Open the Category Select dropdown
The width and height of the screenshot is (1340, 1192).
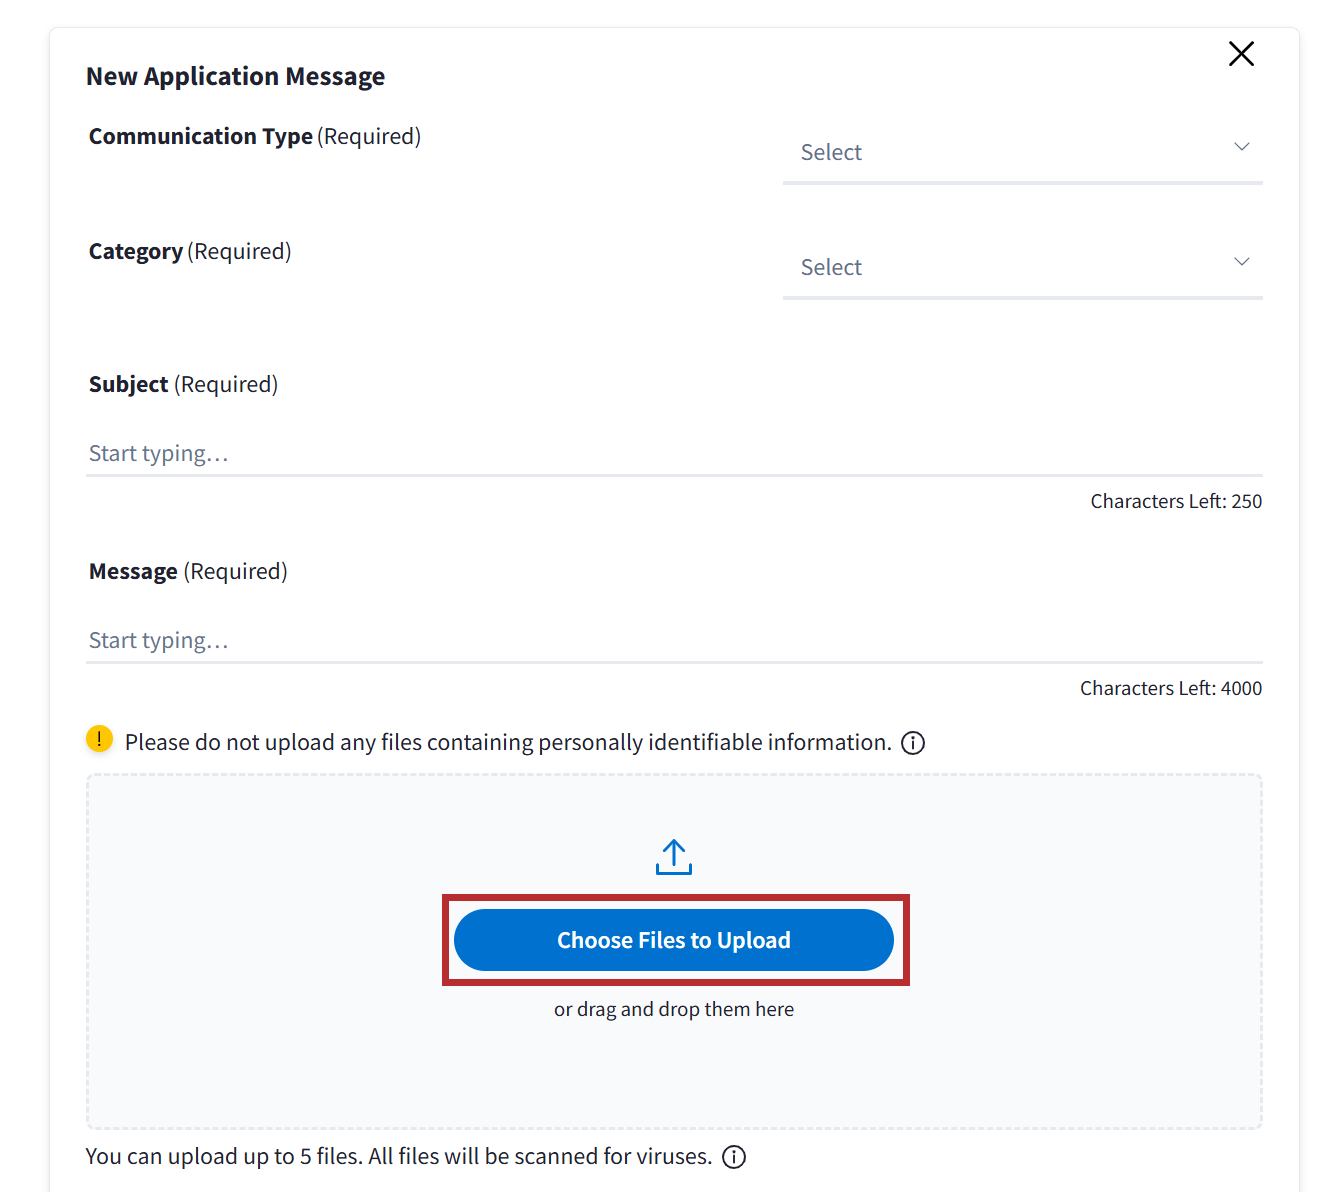(1021, 267)
